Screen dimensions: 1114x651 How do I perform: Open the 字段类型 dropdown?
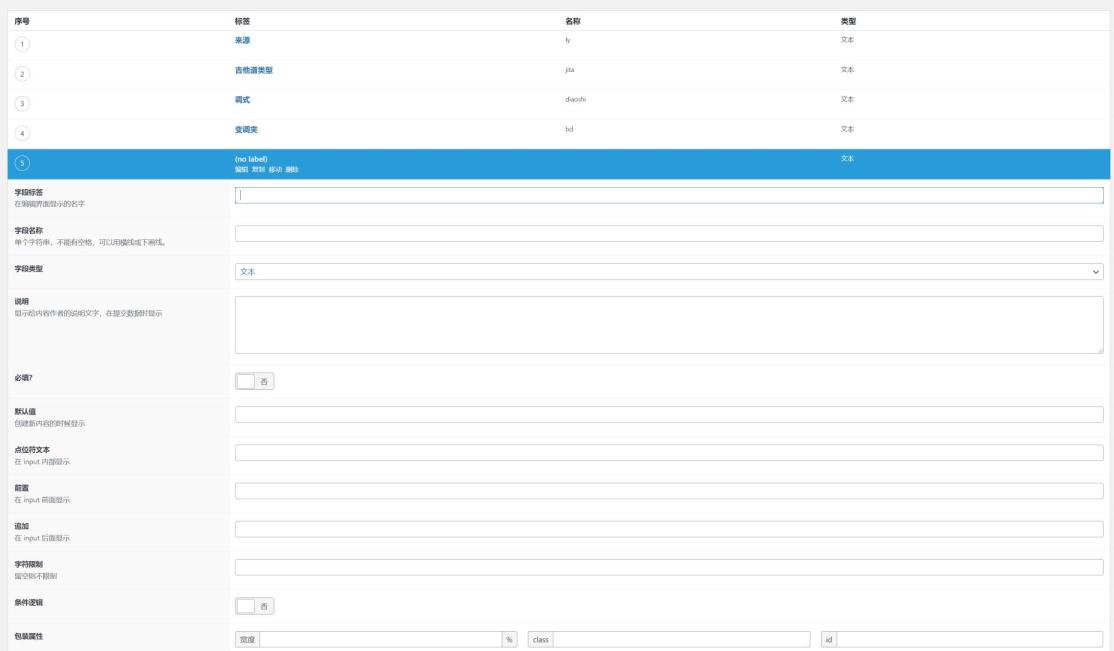point(669,271)
